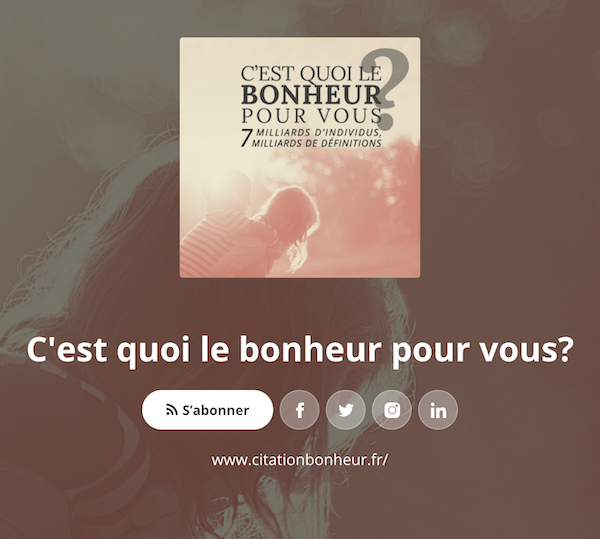Click "C'EST QUOI LE" line on cover
The width and height of the screenshot is (600, 539).
311,73
